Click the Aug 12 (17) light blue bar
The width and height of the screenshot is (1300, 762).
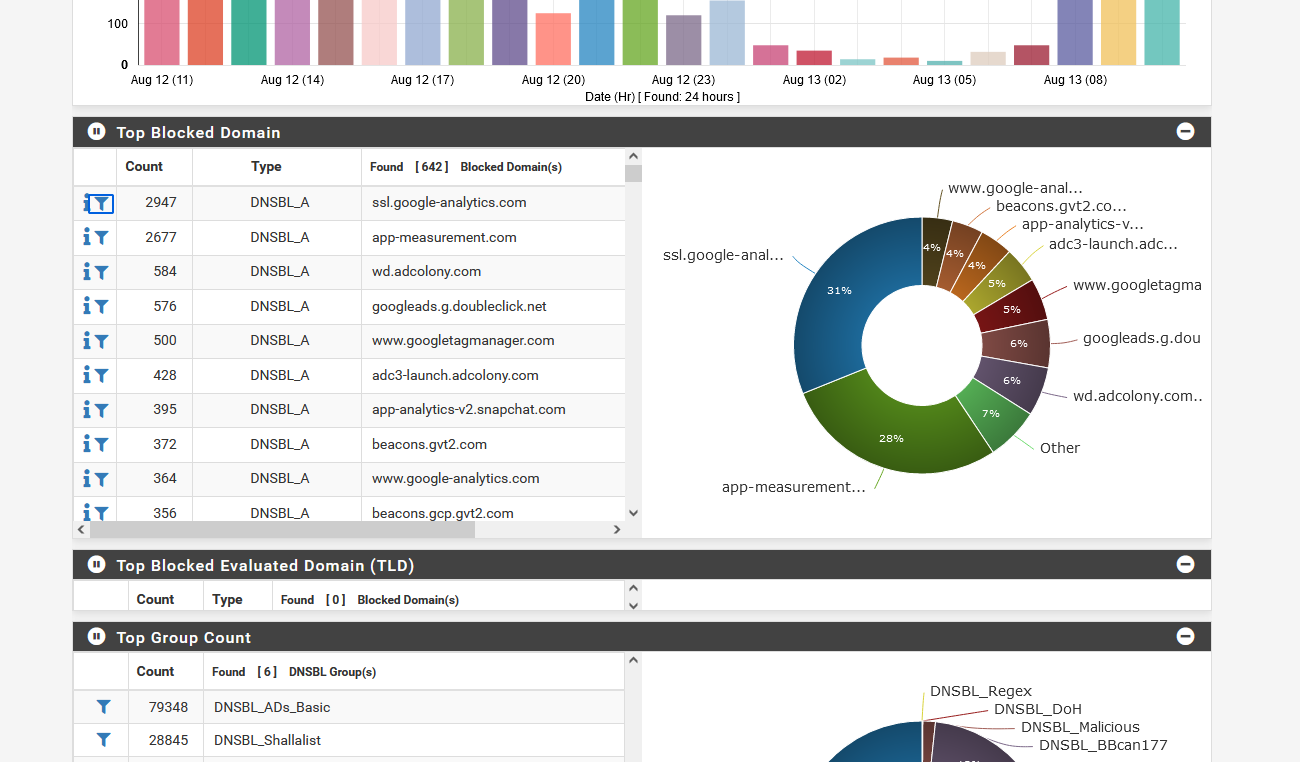[x=422, y=32]
